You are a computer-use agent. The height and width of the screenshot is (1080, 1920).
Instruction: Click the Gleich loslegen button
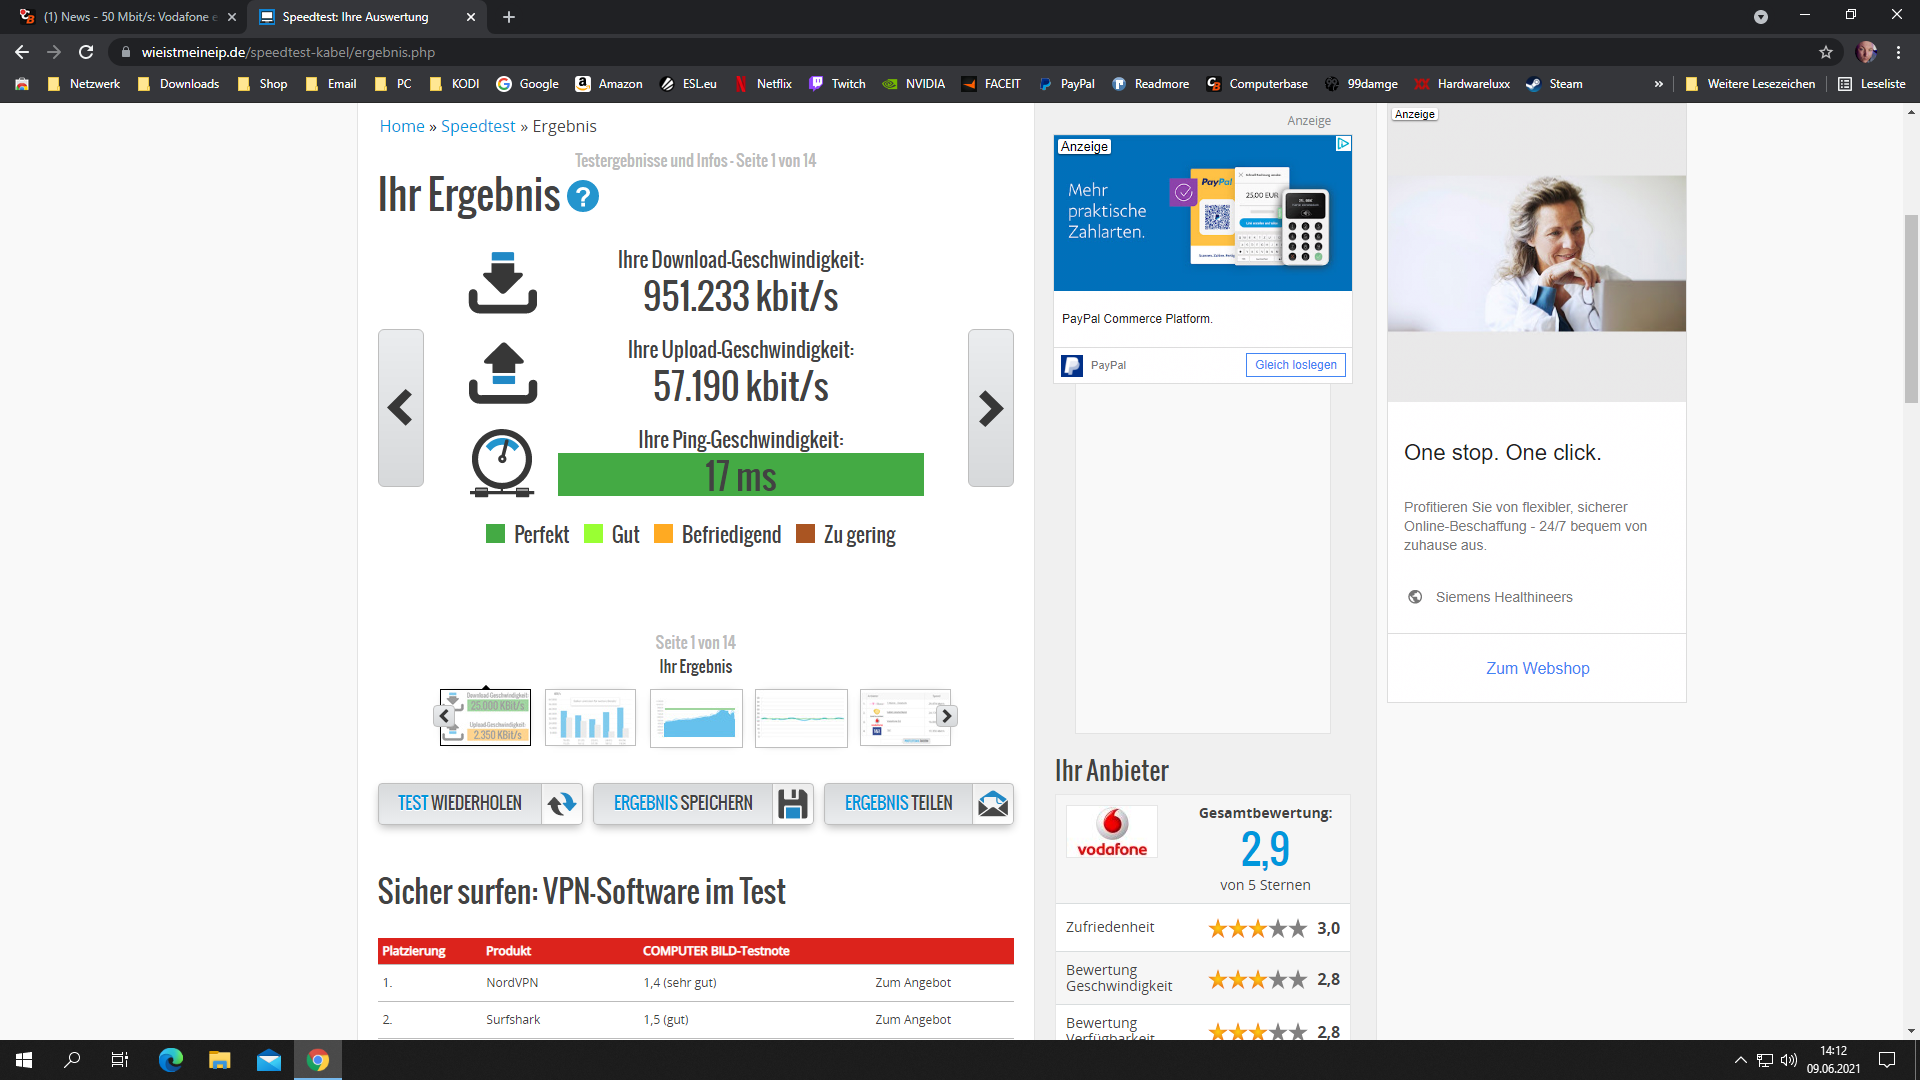[1295, 365]
